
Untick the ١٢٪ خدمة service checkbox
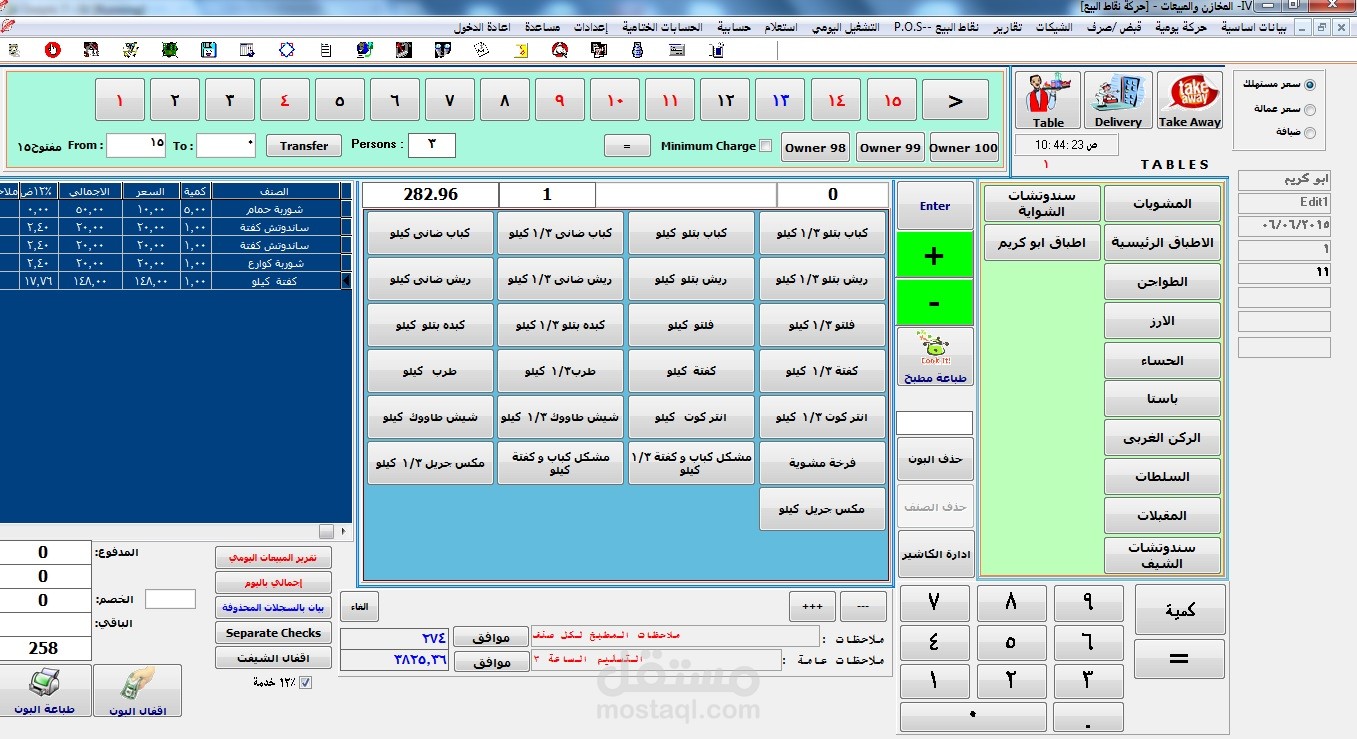coord(306,683)
